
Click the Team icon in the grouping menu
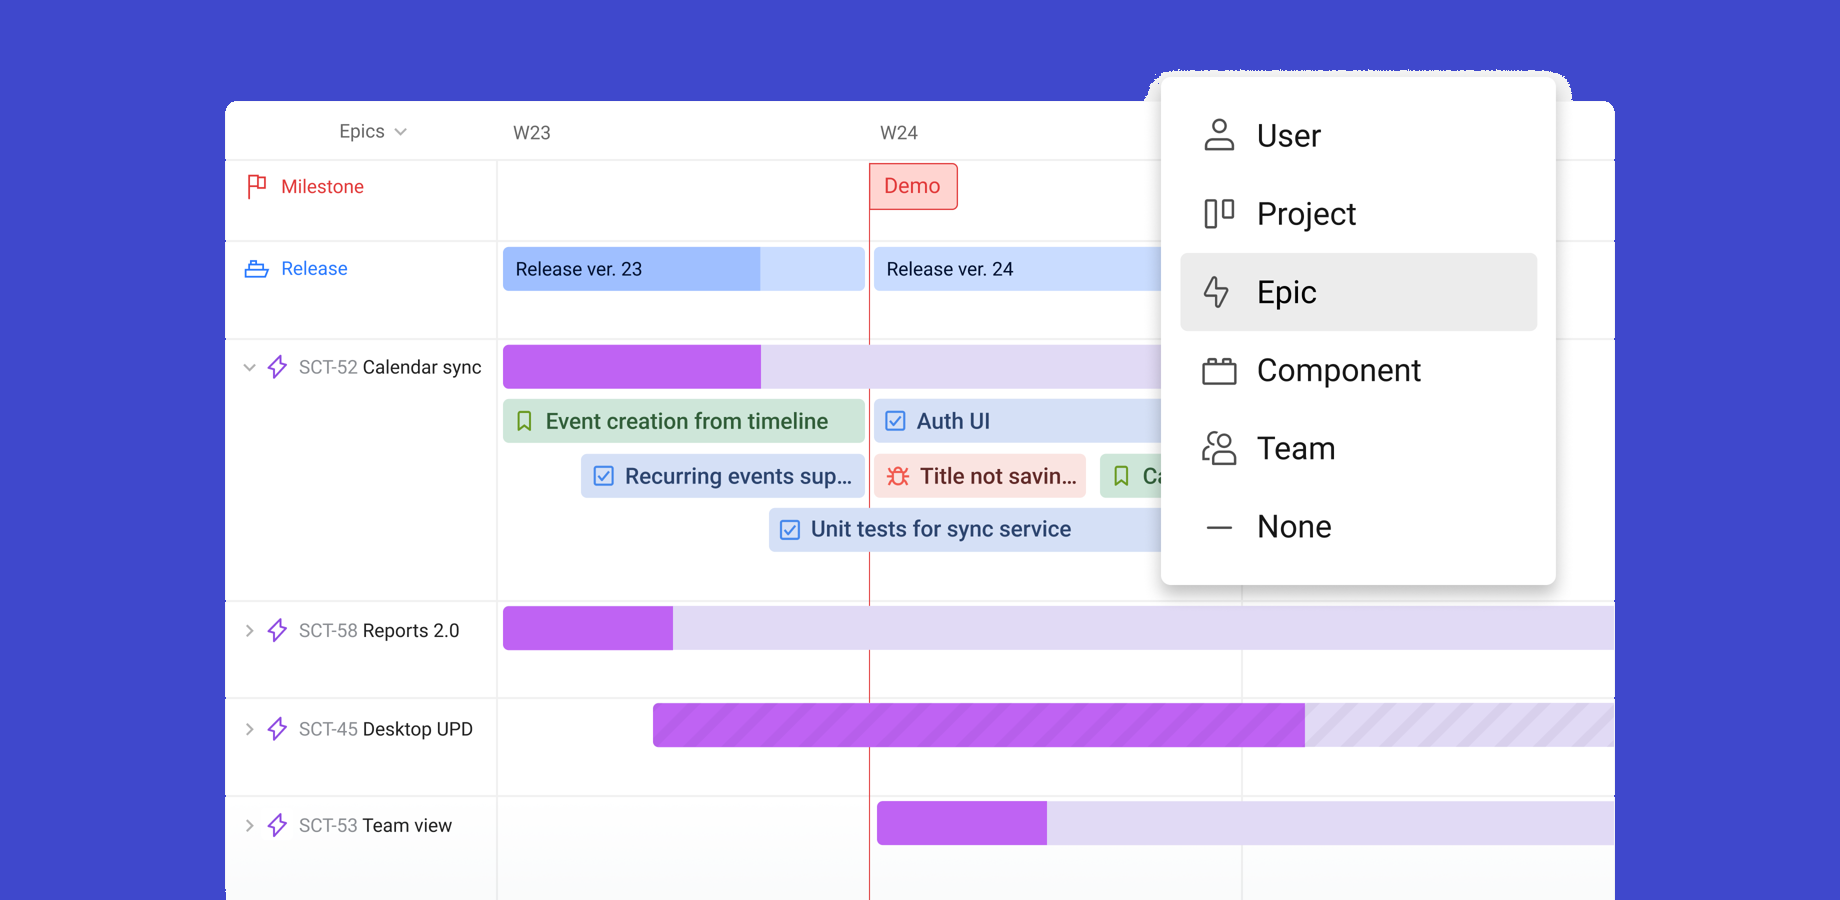[1219, 448]
